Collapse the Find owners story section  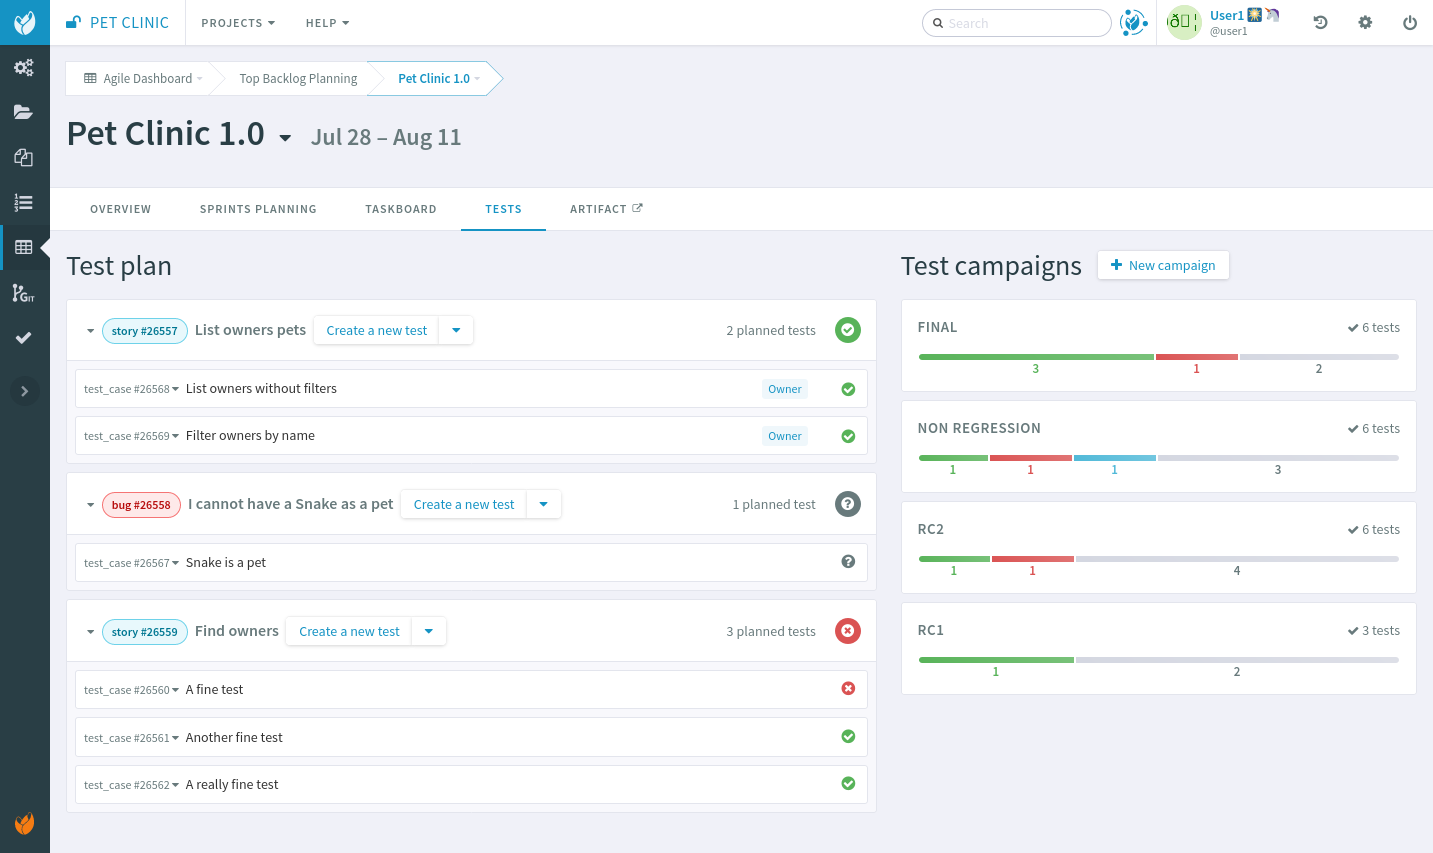pos(90,632)
